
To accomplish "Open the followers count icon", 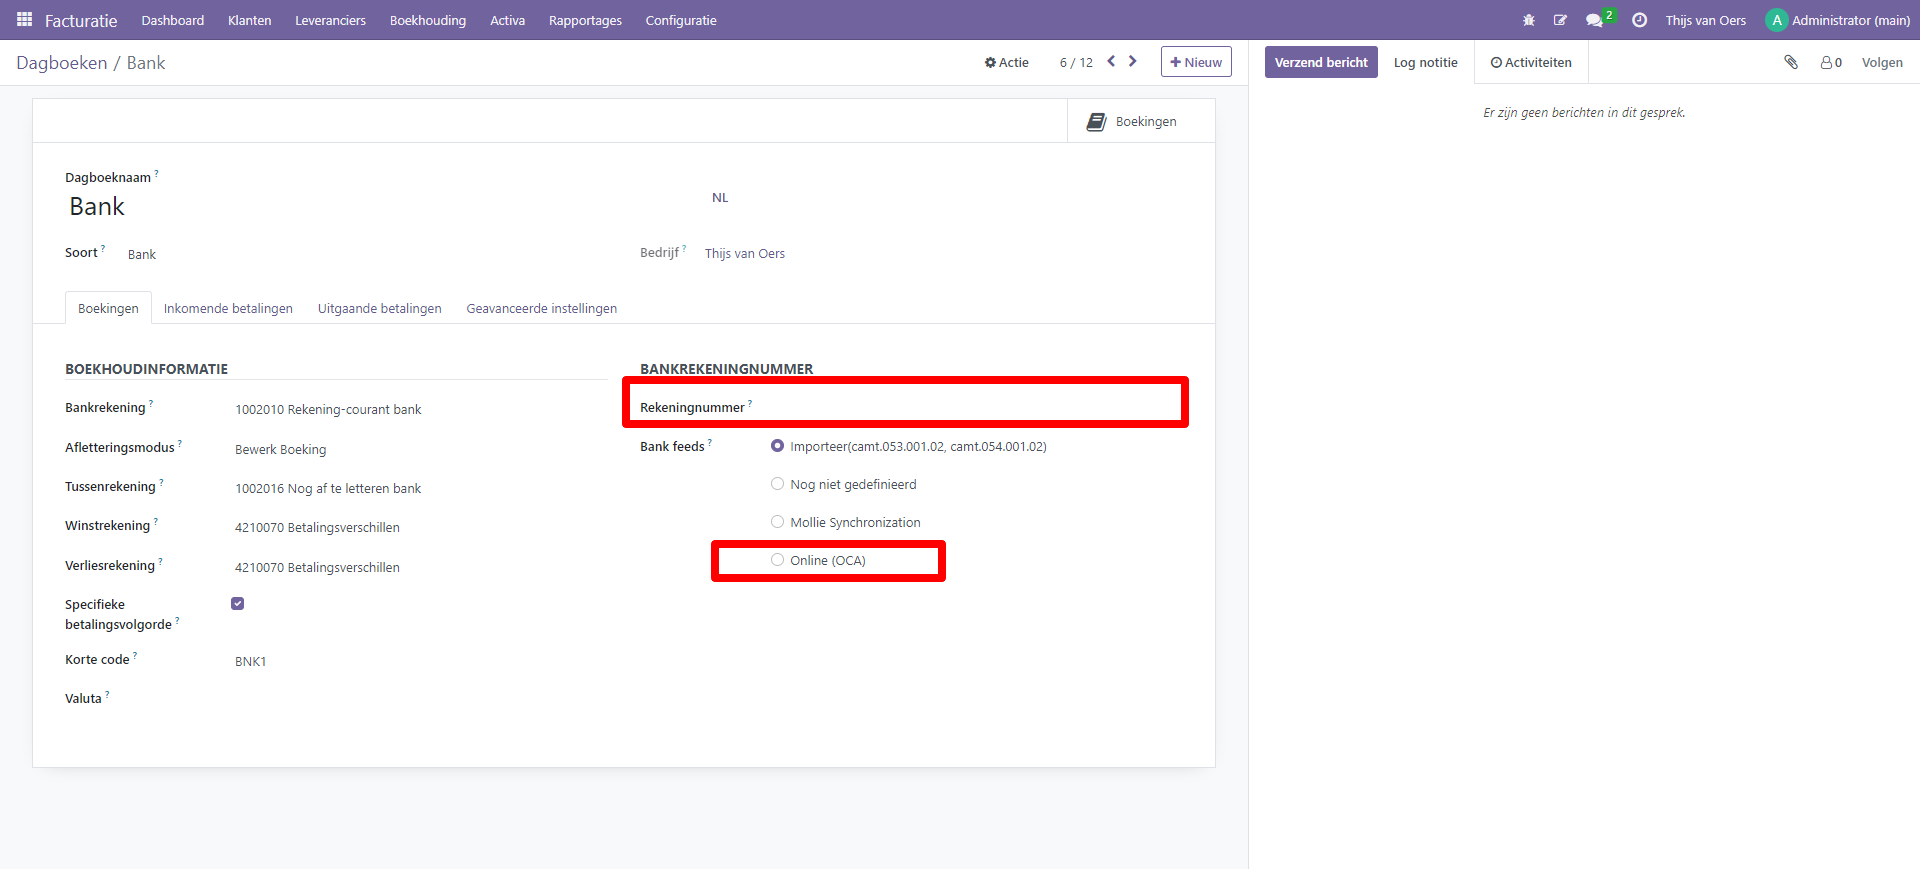I will [1831, 62].
